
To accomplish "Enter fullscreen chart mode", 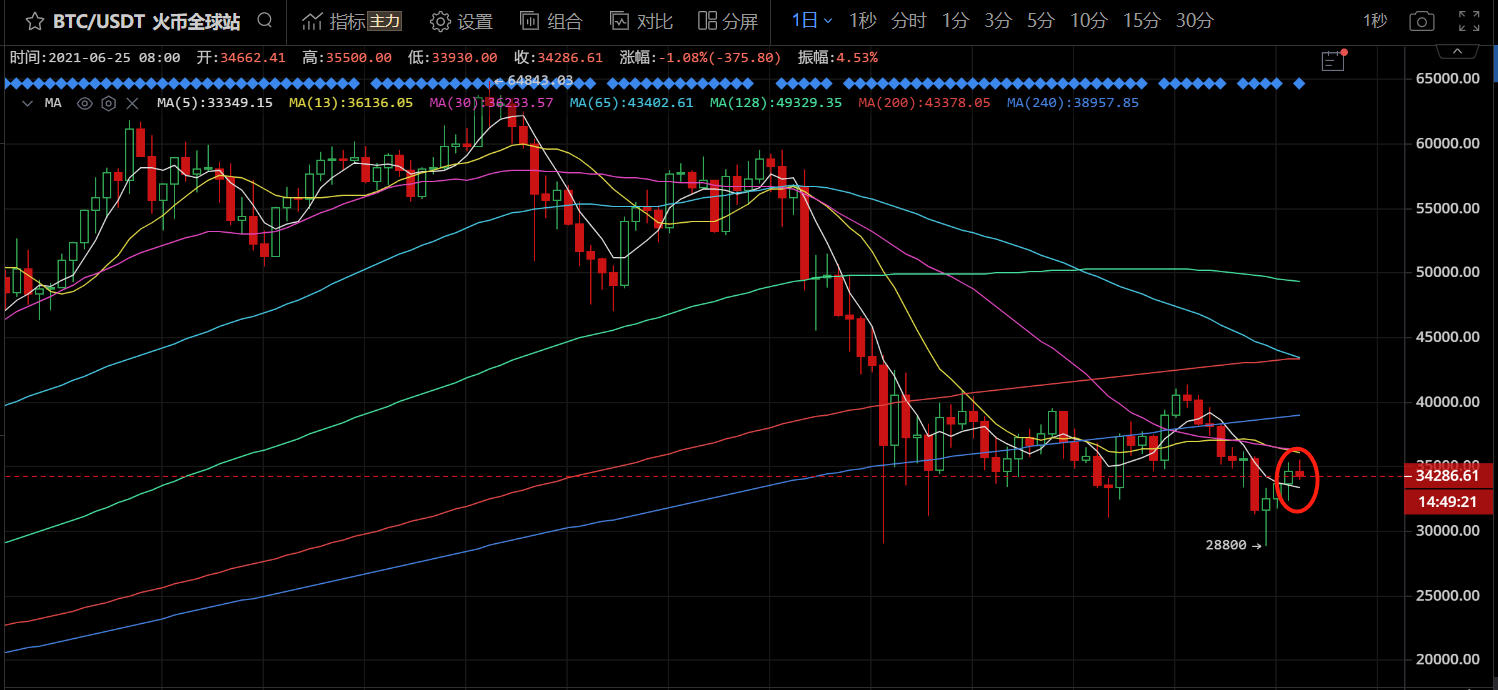I will (1468, 21).
